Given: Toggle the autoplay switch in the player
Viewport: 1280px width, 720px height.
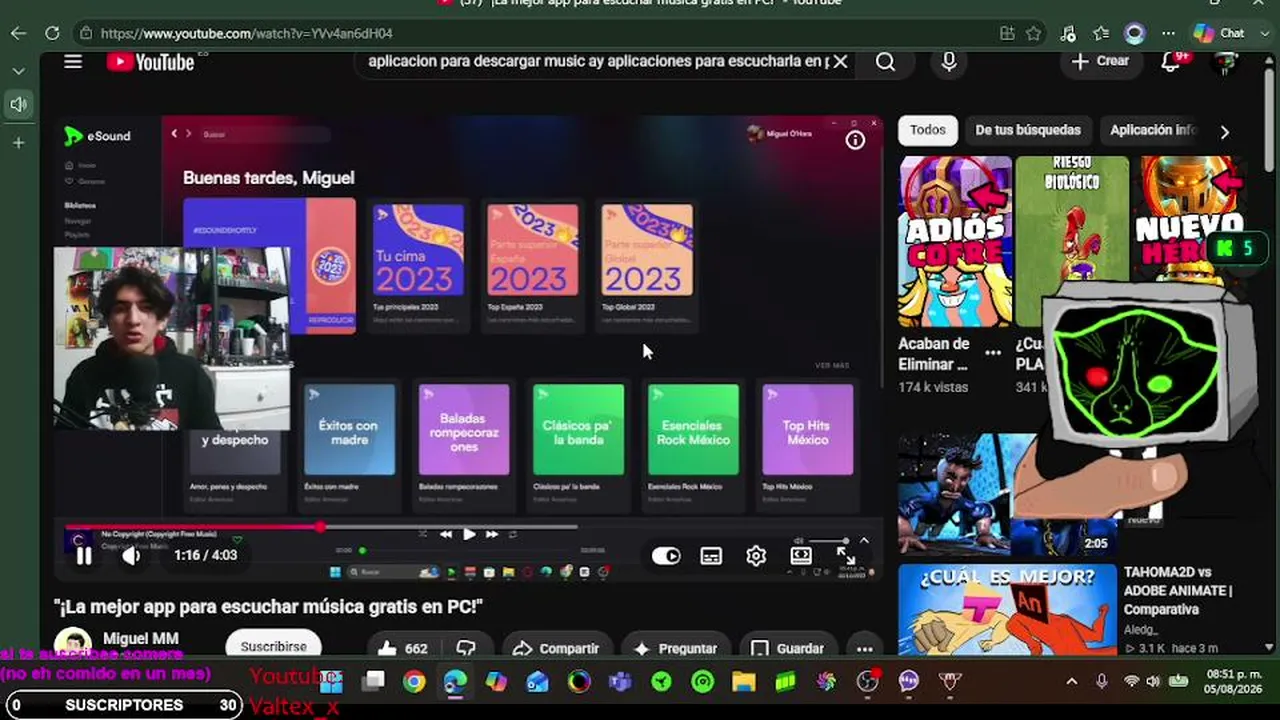Looking at the screenshot, I should (x=666, y=556).
